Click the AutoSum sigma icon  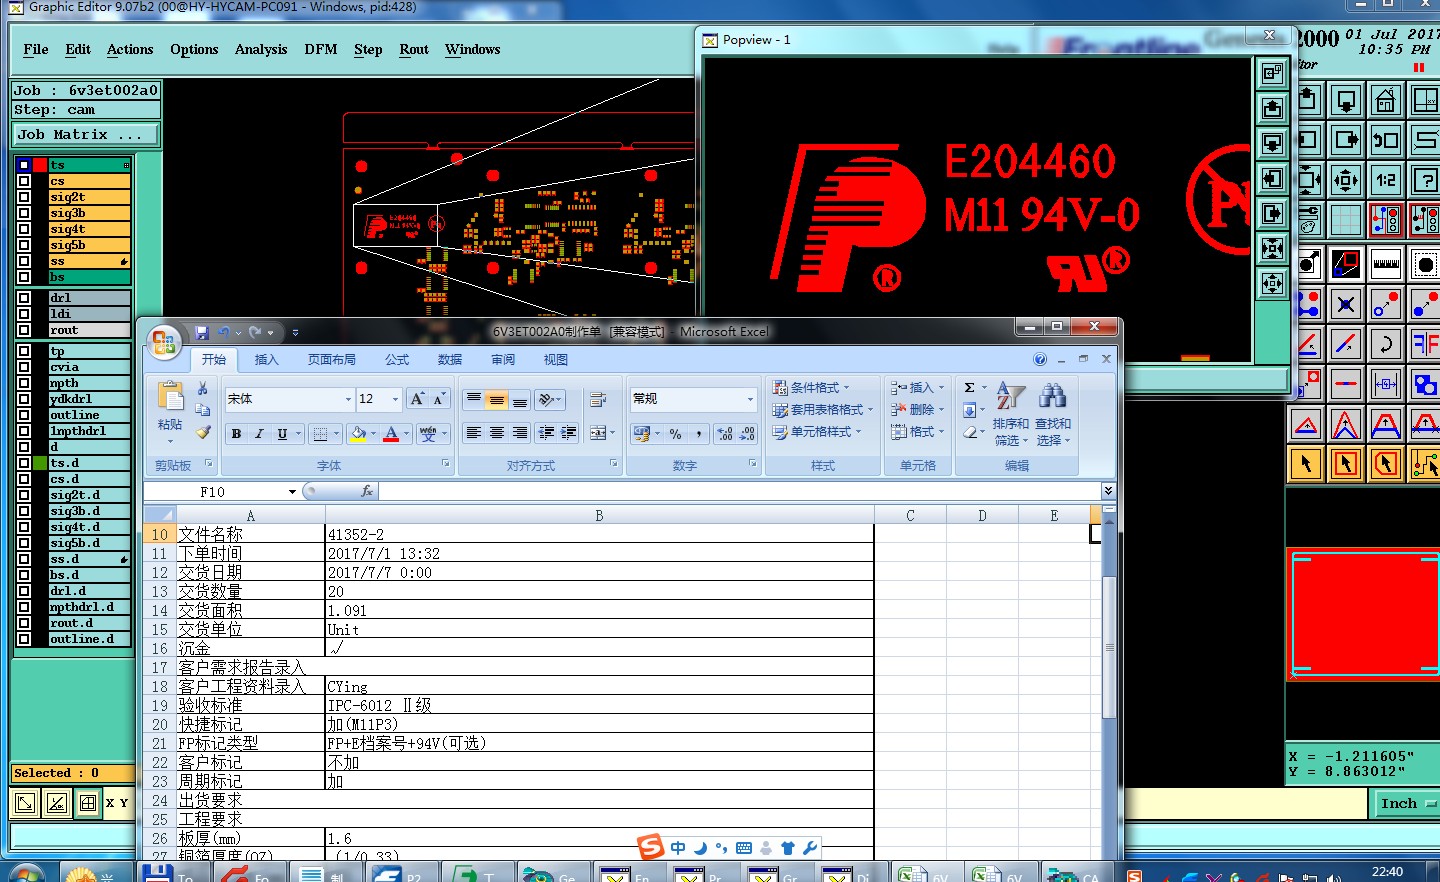pyautogui.click(x=969, y=388)
